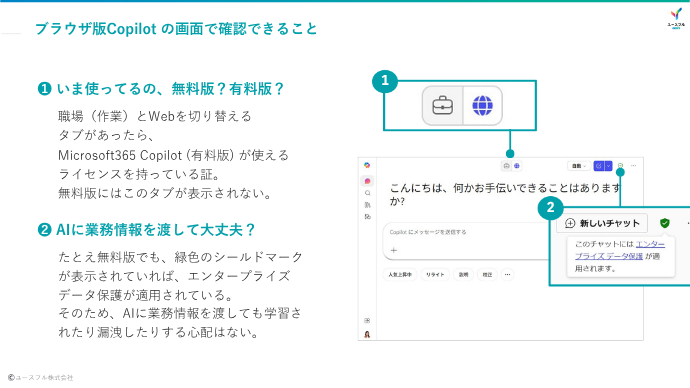The image size is (690, 388).
Task: Select the small globe Web tab in Copilot header
Action: tap(517, 166)
